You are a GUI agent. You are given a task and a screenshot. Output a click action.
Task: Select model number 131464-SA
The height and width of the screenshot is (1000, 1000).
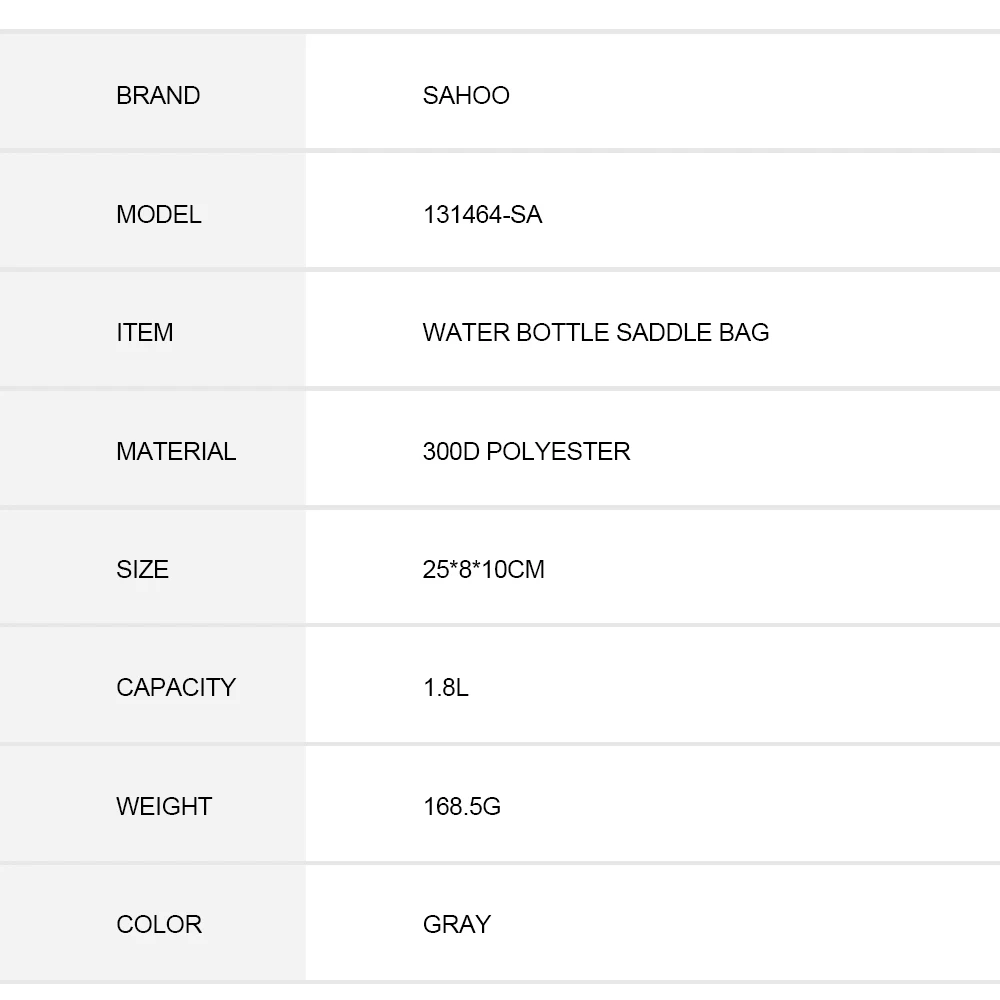pyautogui.click(x=482, y=214)
